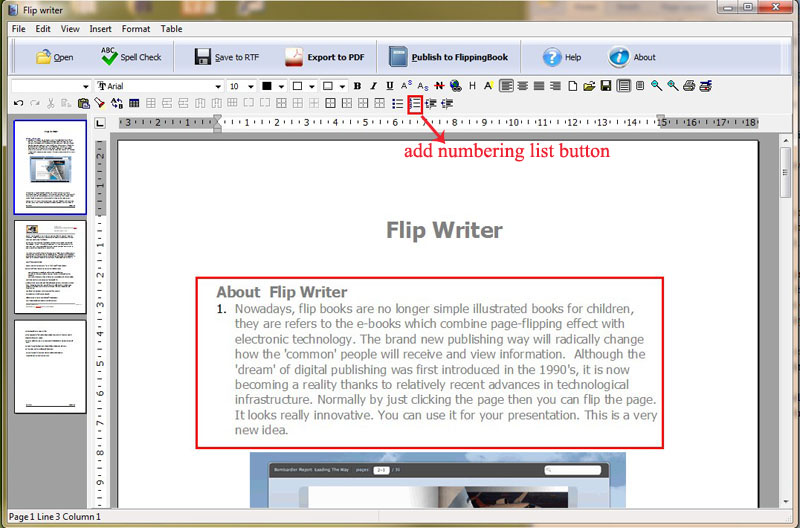Screen dimensions: 800x528
Task: Insert a table using the dark grid icon
Action: click(x=134, y=104)
